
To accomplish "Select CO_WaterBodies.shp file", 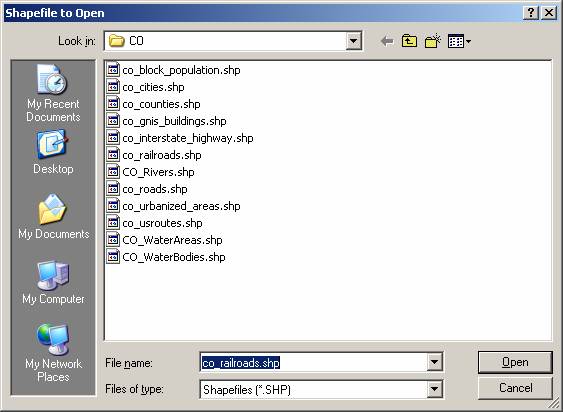I will tap(166, 257).
